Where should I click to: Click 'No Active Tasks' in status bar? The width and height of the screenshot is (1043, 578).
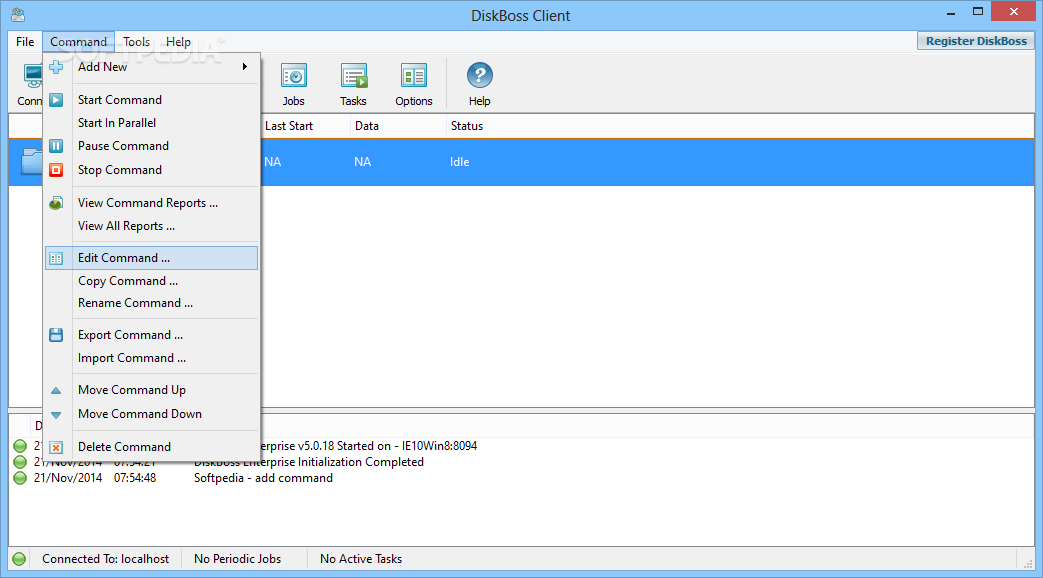pos(361,559)
